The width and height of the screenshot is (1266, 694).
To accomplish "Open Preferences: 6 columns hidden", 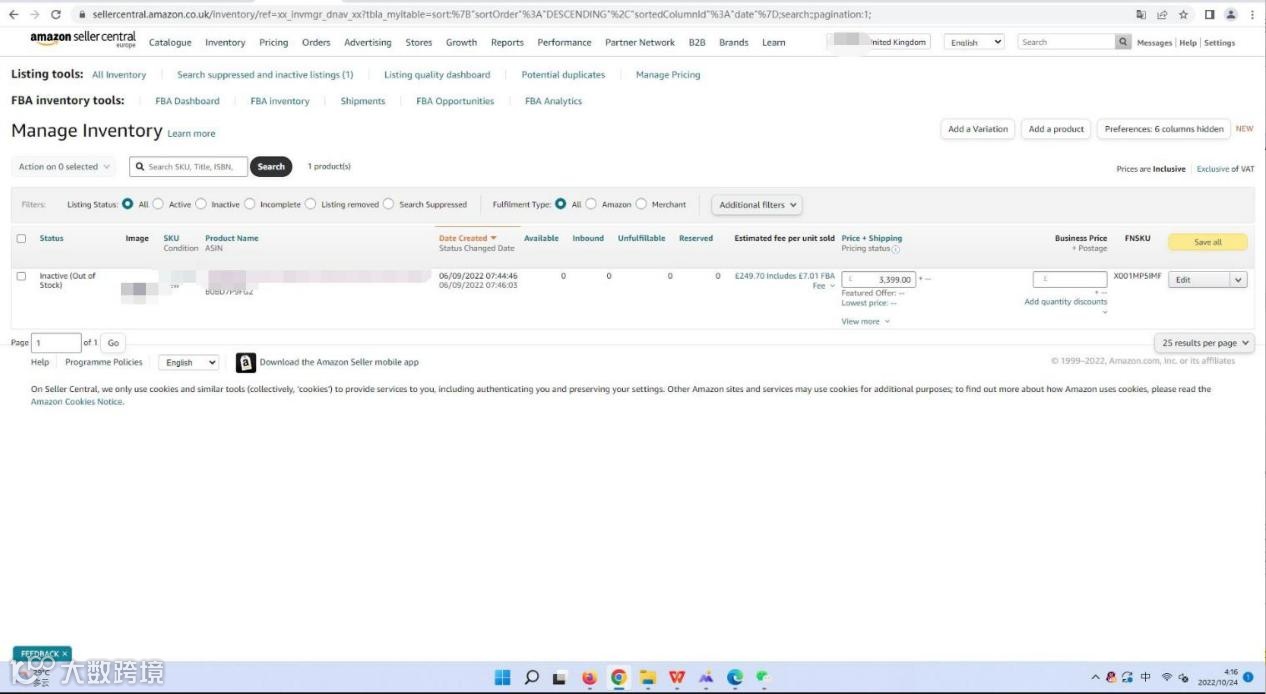I will point(1164,129).
